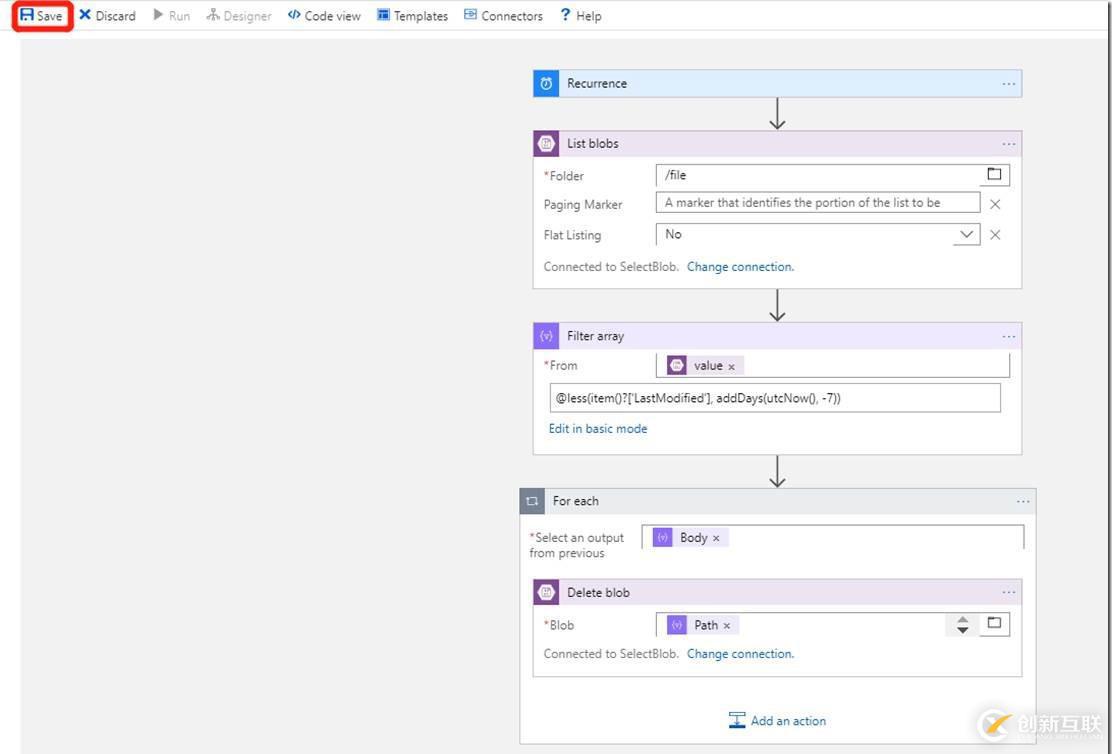Collapse the List blobs step header
This screenshot has width=1112, height=754.
pyautogui.click(x=777, y=144)
